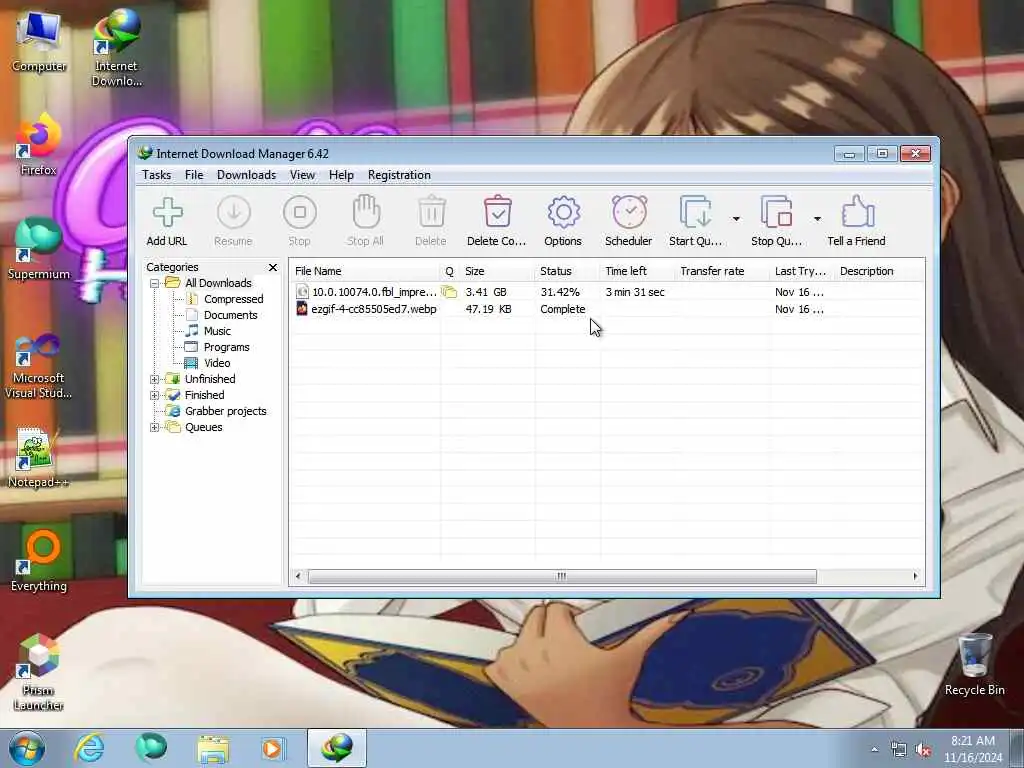
Task: Open the File menu
Action: tap(194, 175)
